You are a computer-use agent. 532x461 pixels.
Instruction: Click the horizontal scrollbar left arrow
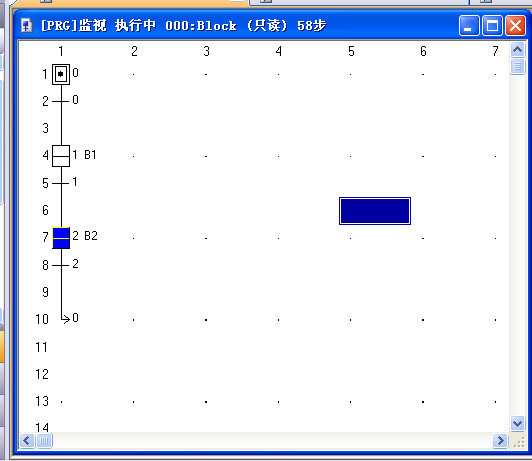(x=27, y=441)
